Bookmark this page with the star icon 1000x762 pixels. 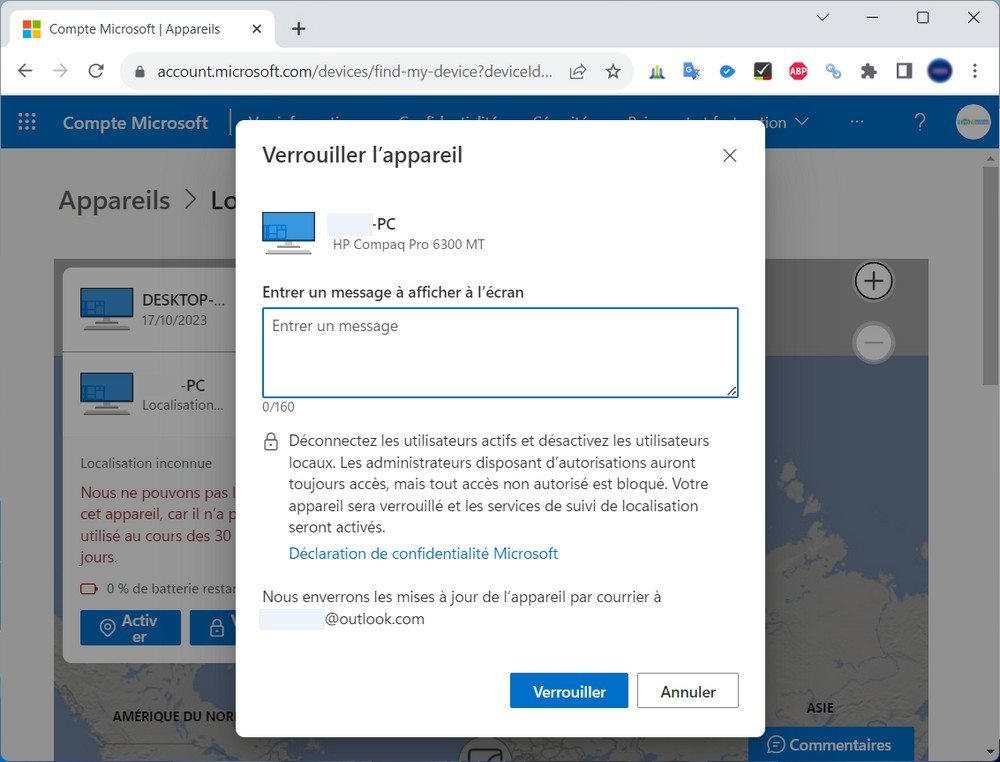[x=613, y=71]
